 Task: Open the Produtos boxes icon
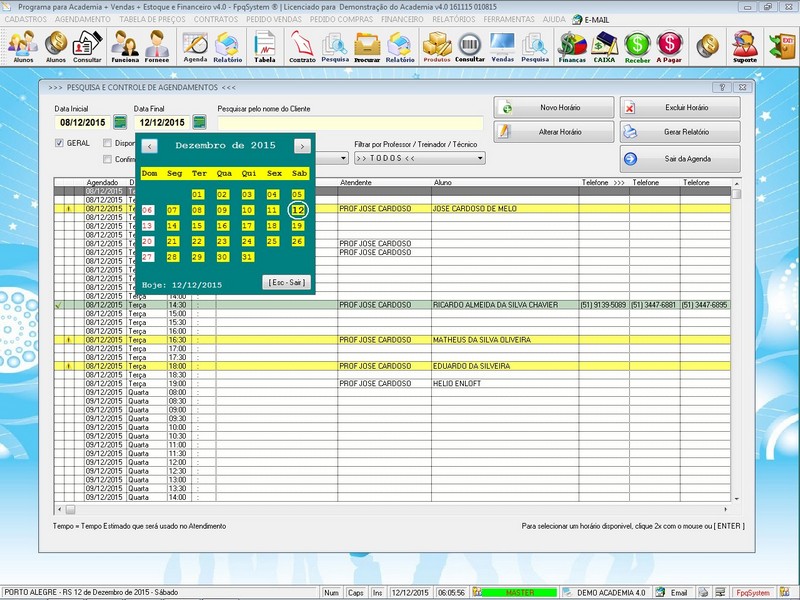(437, 46)
